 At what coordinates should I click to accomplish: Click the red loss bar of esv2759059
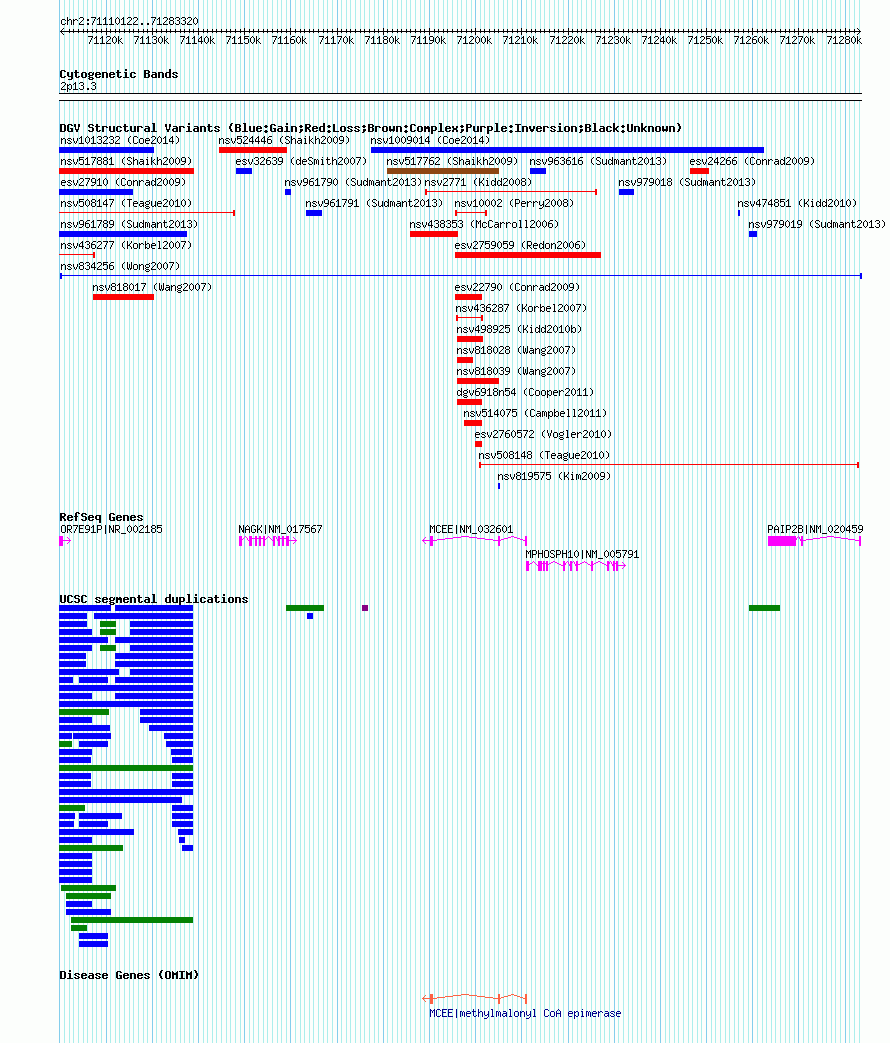point(527,255)
